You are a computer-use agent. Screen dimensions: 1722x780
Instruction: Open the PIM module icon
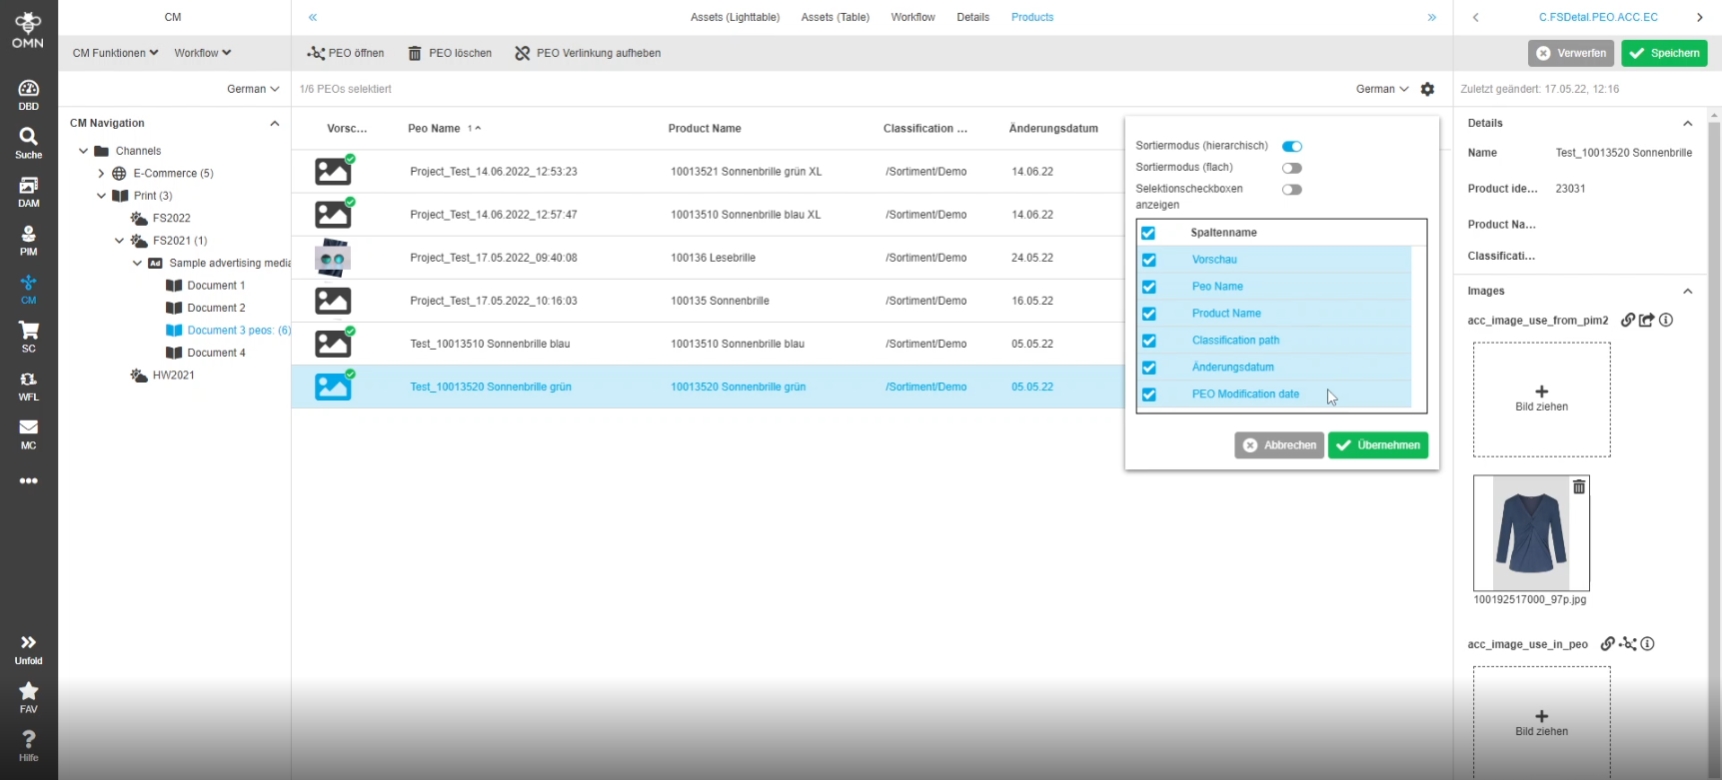coord(28,240)
